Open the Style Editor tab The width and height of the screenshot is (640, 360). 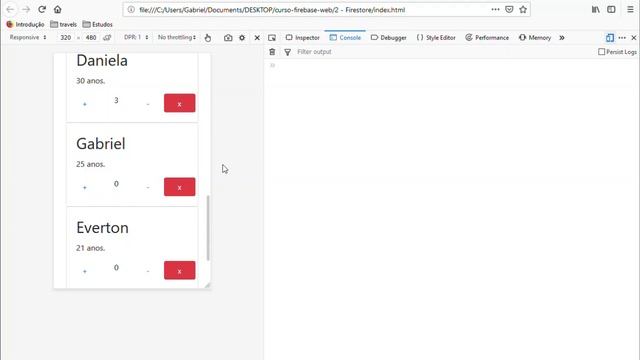point(436,38)
